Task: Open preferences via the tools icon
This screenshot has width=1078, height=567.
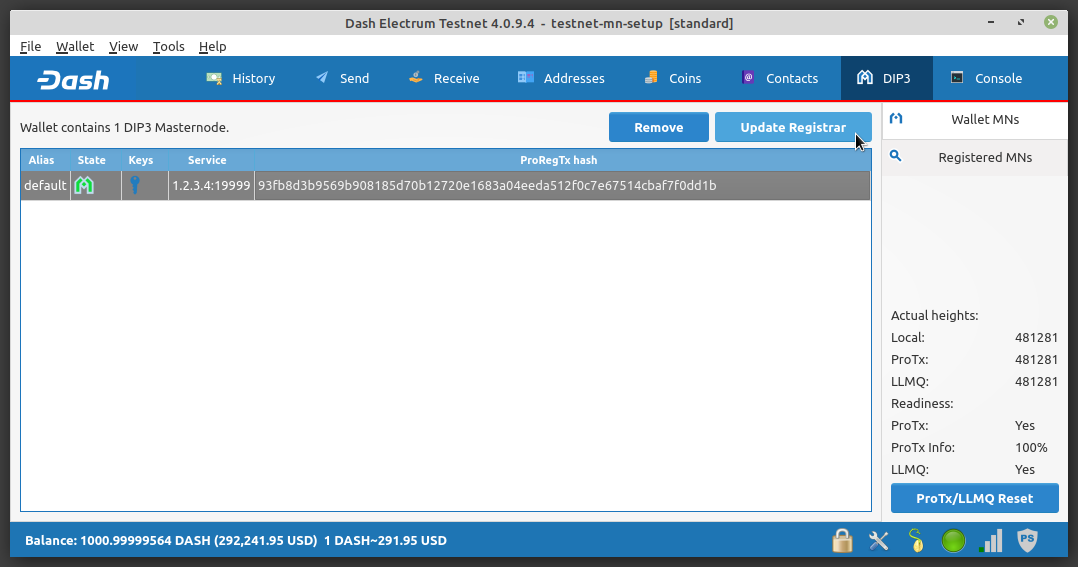Action: pyautogui.click(x=879, y=541)
